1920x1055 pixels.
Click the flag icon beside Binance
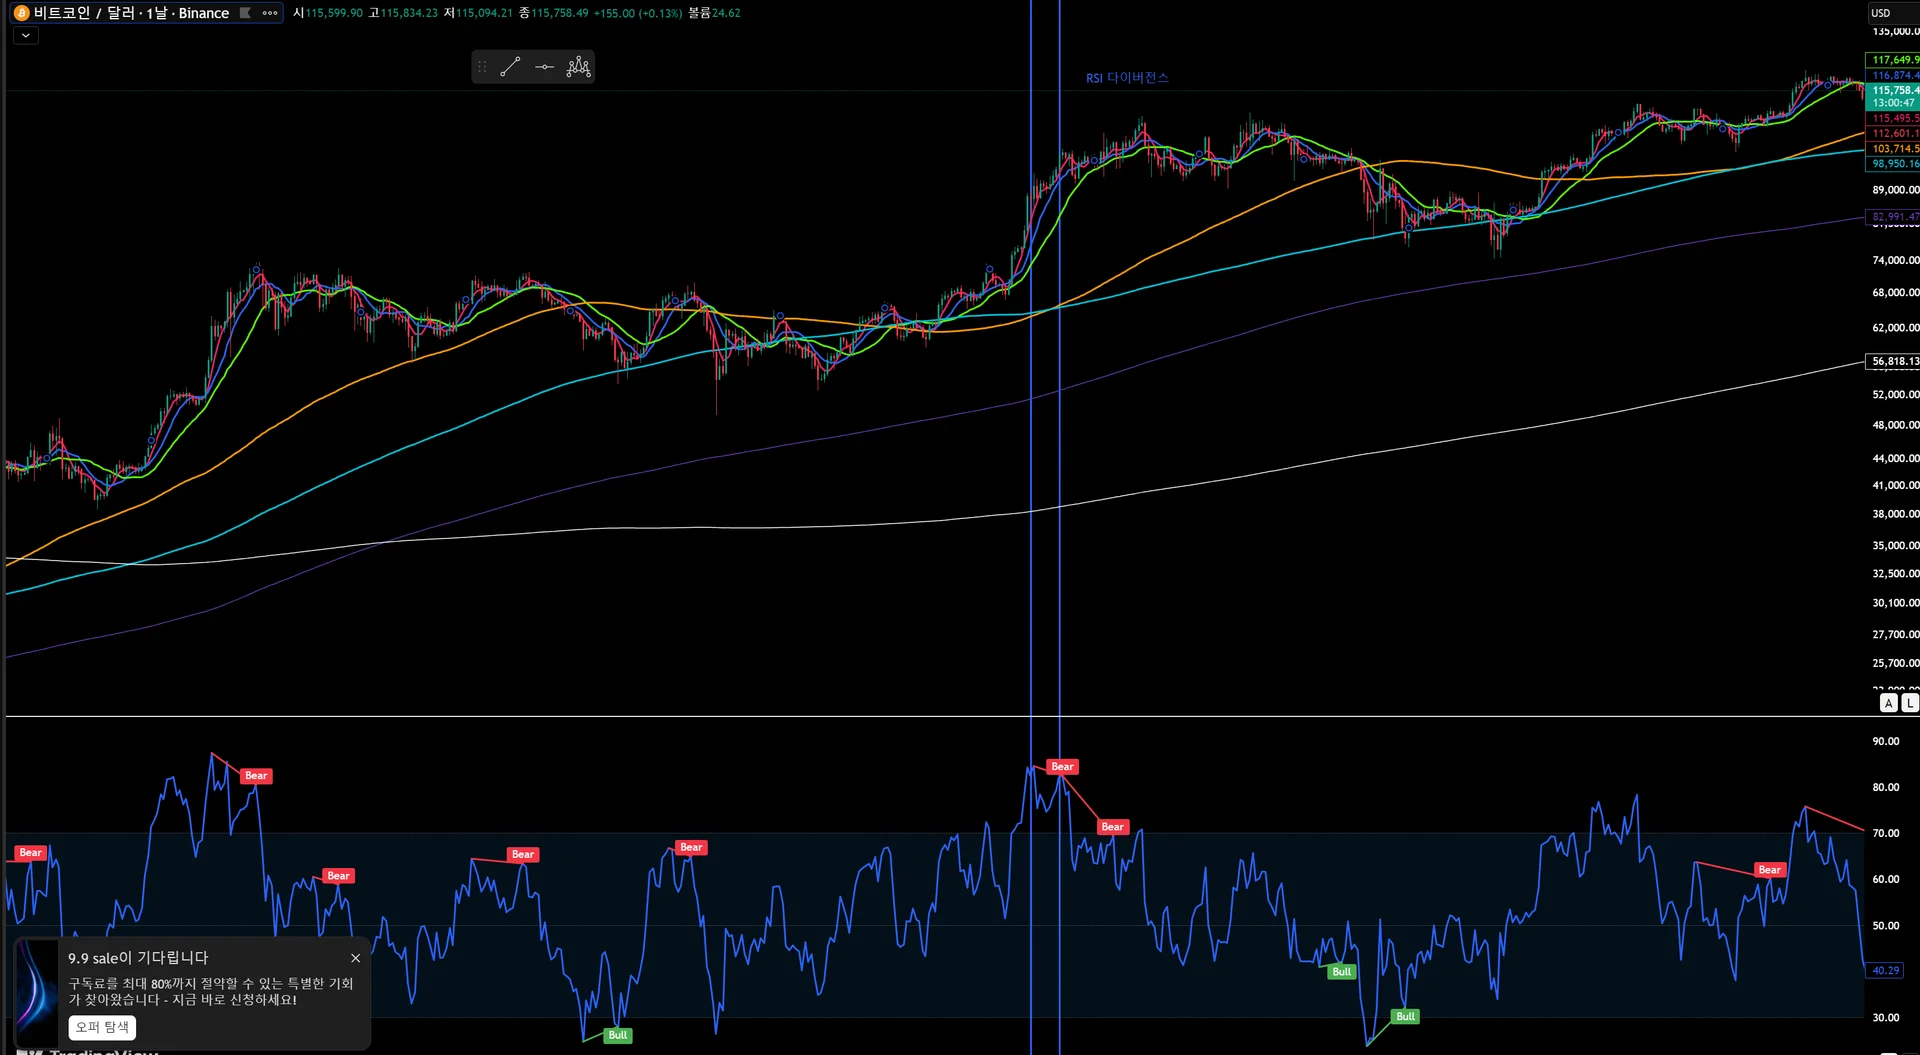(245, 13)
